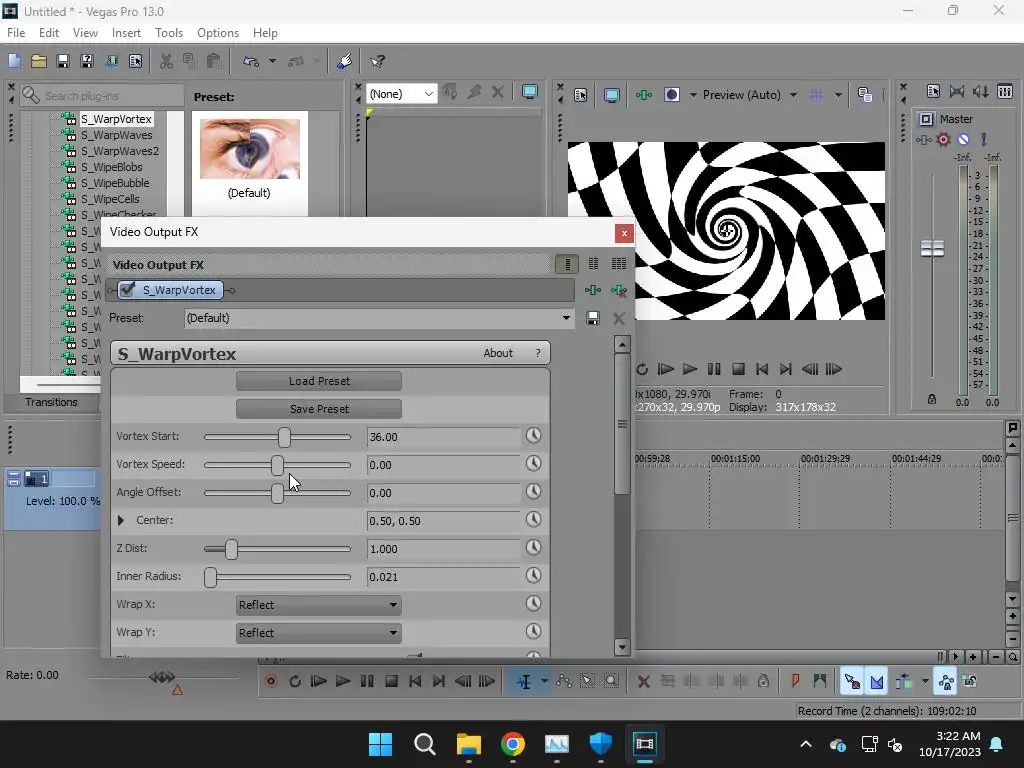
Task: Toggle the S_WarpVortex plug-in checkbox
Action: click(x=128, y=290)
